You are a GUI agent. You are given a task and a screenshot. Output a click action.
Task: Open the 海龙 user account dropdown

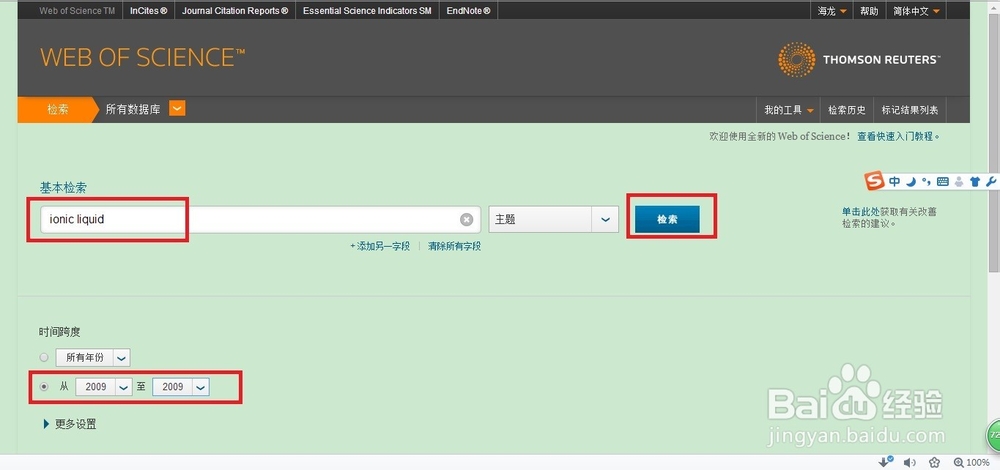pos(833,11)
